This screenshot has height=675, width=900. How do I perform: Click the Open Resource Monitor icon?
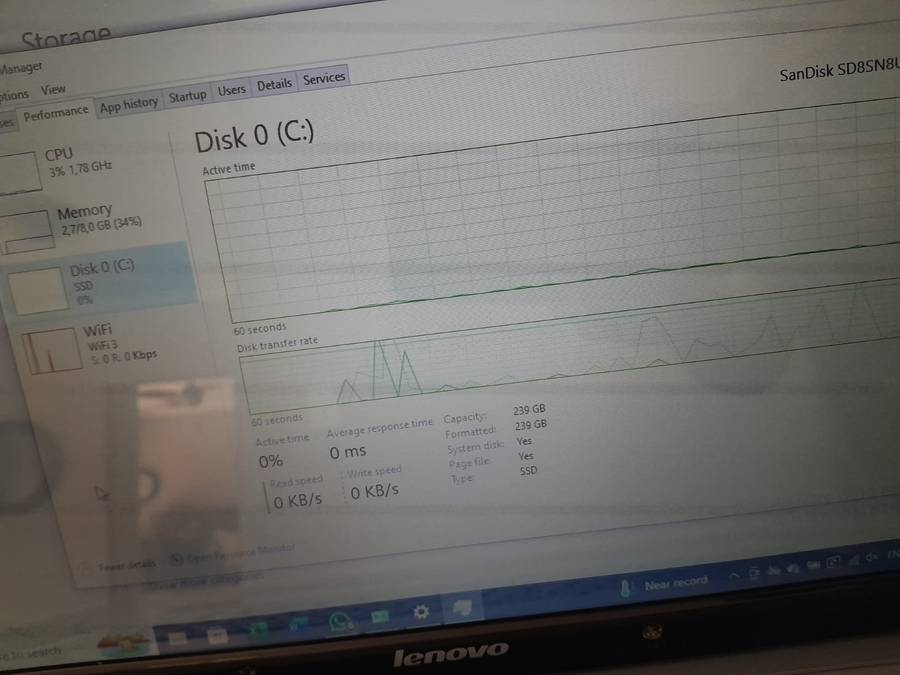(176, 558)
